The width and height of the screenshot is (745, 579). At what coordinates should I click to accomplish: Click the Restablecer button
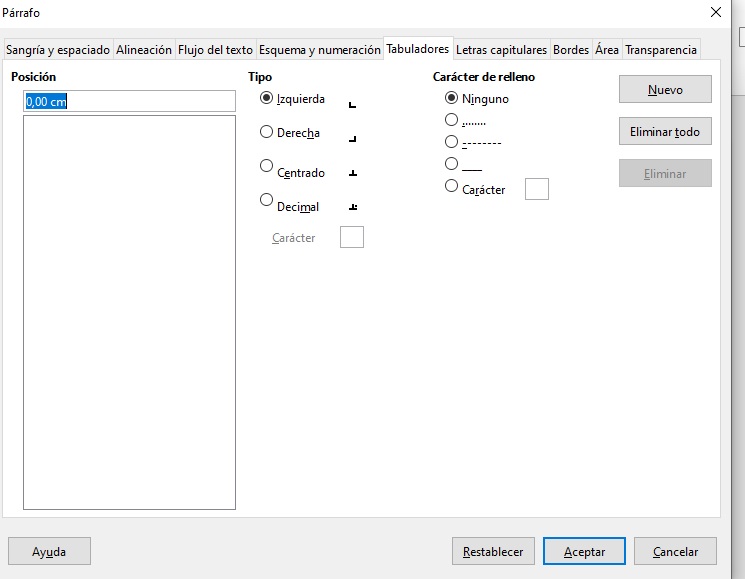pyautogui.click(x=493, y=551)
